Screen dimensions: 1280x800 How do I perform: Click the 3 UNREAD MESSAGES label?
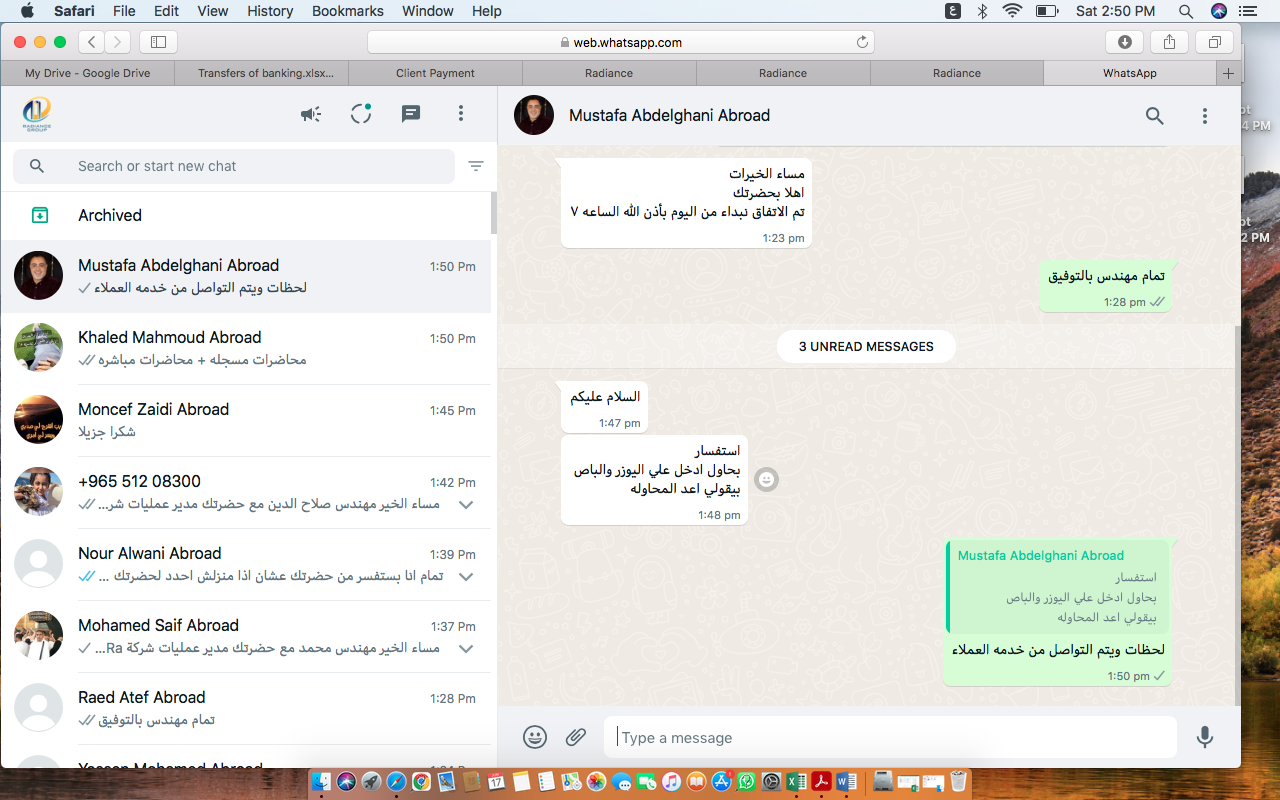[x=866, y=347]
